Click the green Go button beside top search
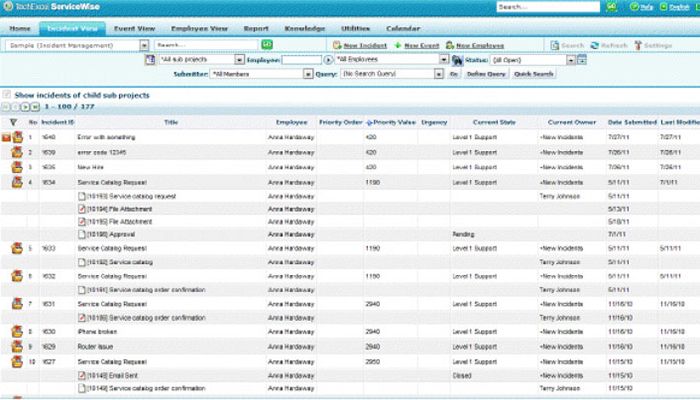 612,7
